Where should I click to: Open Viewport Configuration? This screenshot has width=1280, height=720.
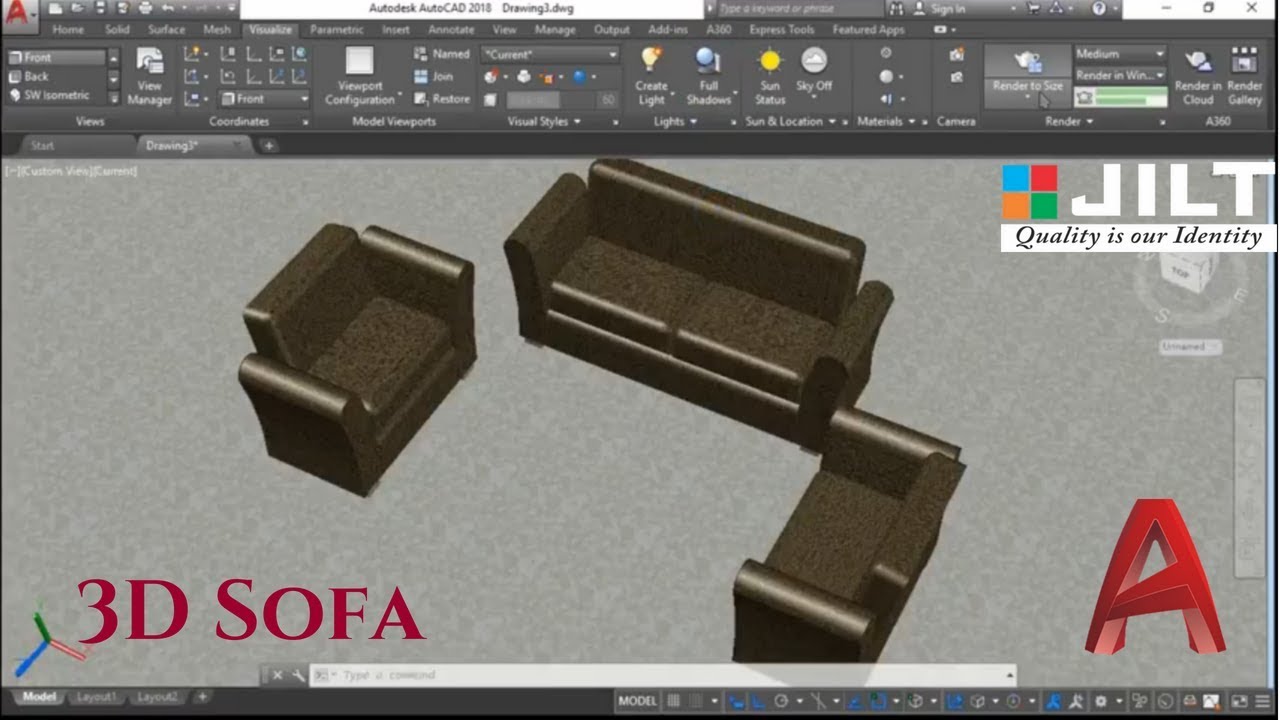click(x=360, y=77)
